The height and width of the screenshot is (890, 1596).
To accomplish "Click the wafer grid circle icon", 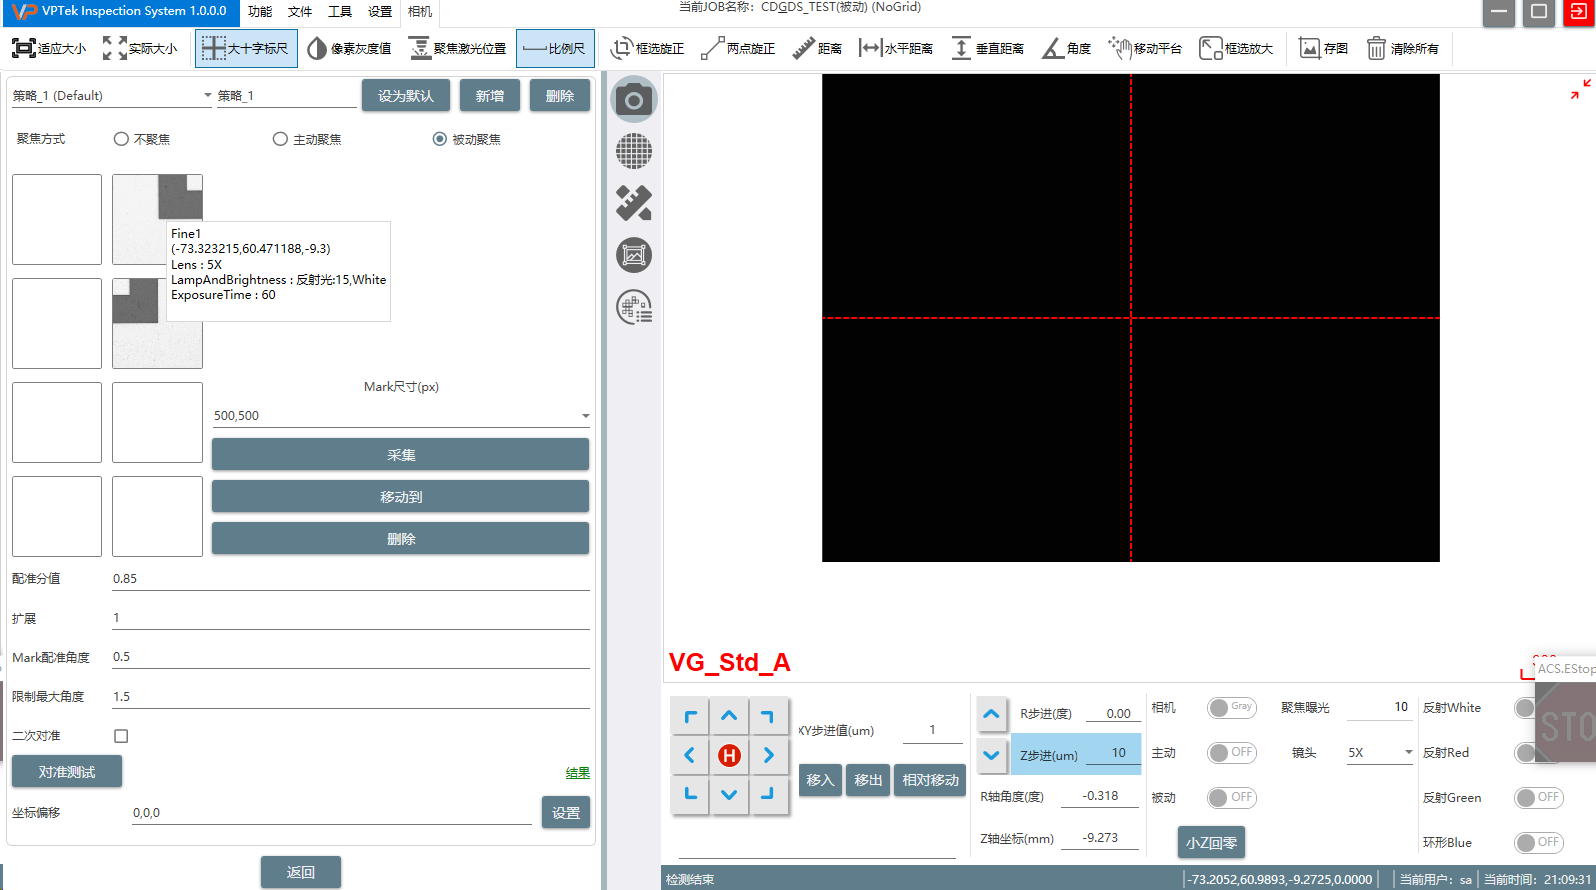I will point(634,152).
